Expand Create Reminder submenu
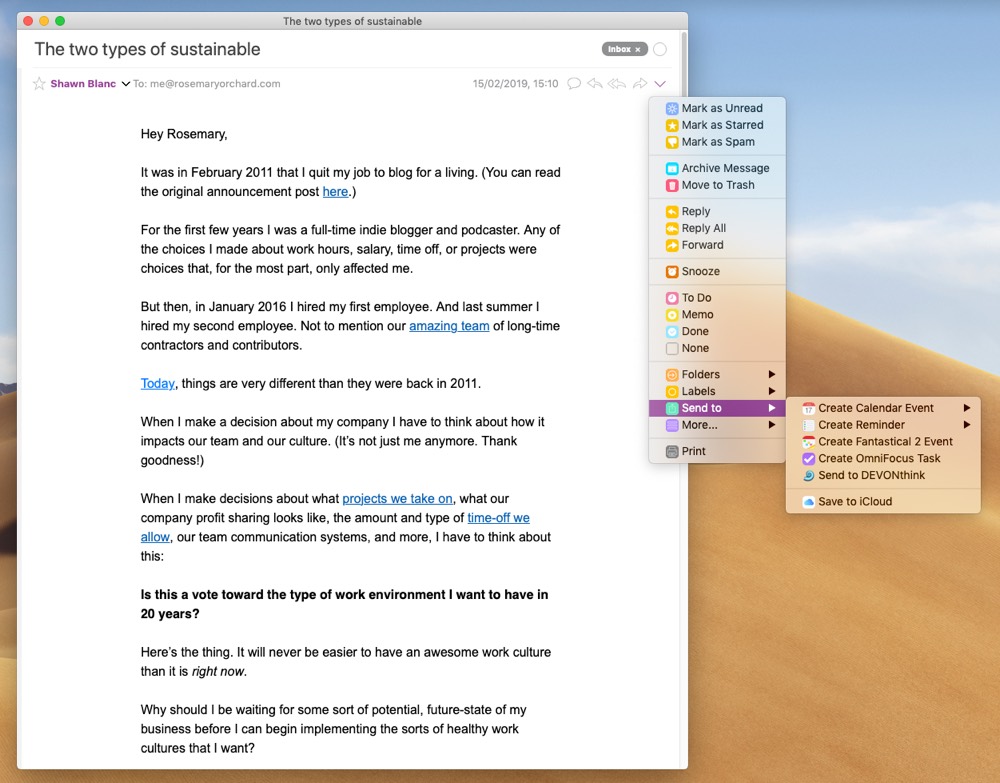1000x783 pixels. pos(883,425)
